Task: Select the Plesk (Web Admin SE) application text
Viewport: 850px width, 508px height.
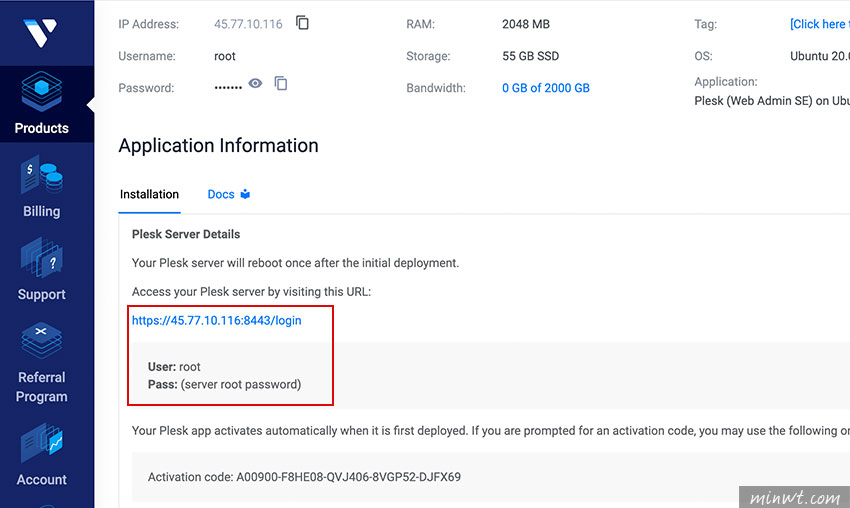Action: [x=772, y=101]
